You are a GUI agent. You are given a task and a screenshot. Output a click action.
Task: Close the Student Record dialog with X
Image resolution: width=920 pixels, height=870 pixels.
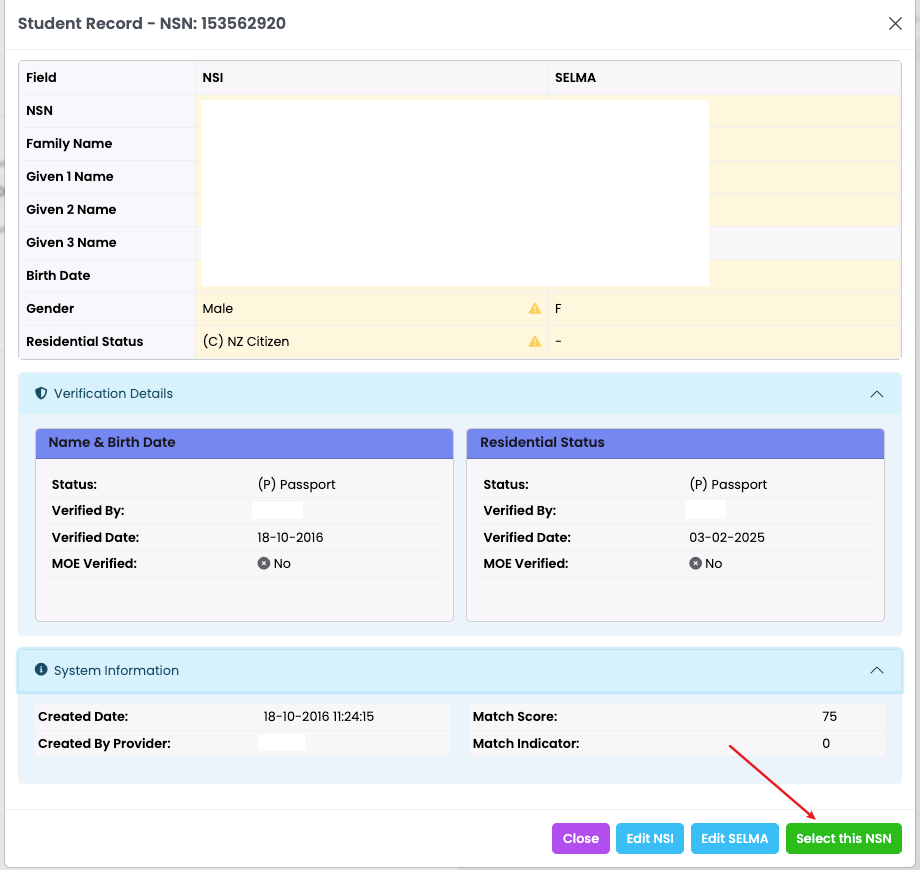click(x=895, y=23)
